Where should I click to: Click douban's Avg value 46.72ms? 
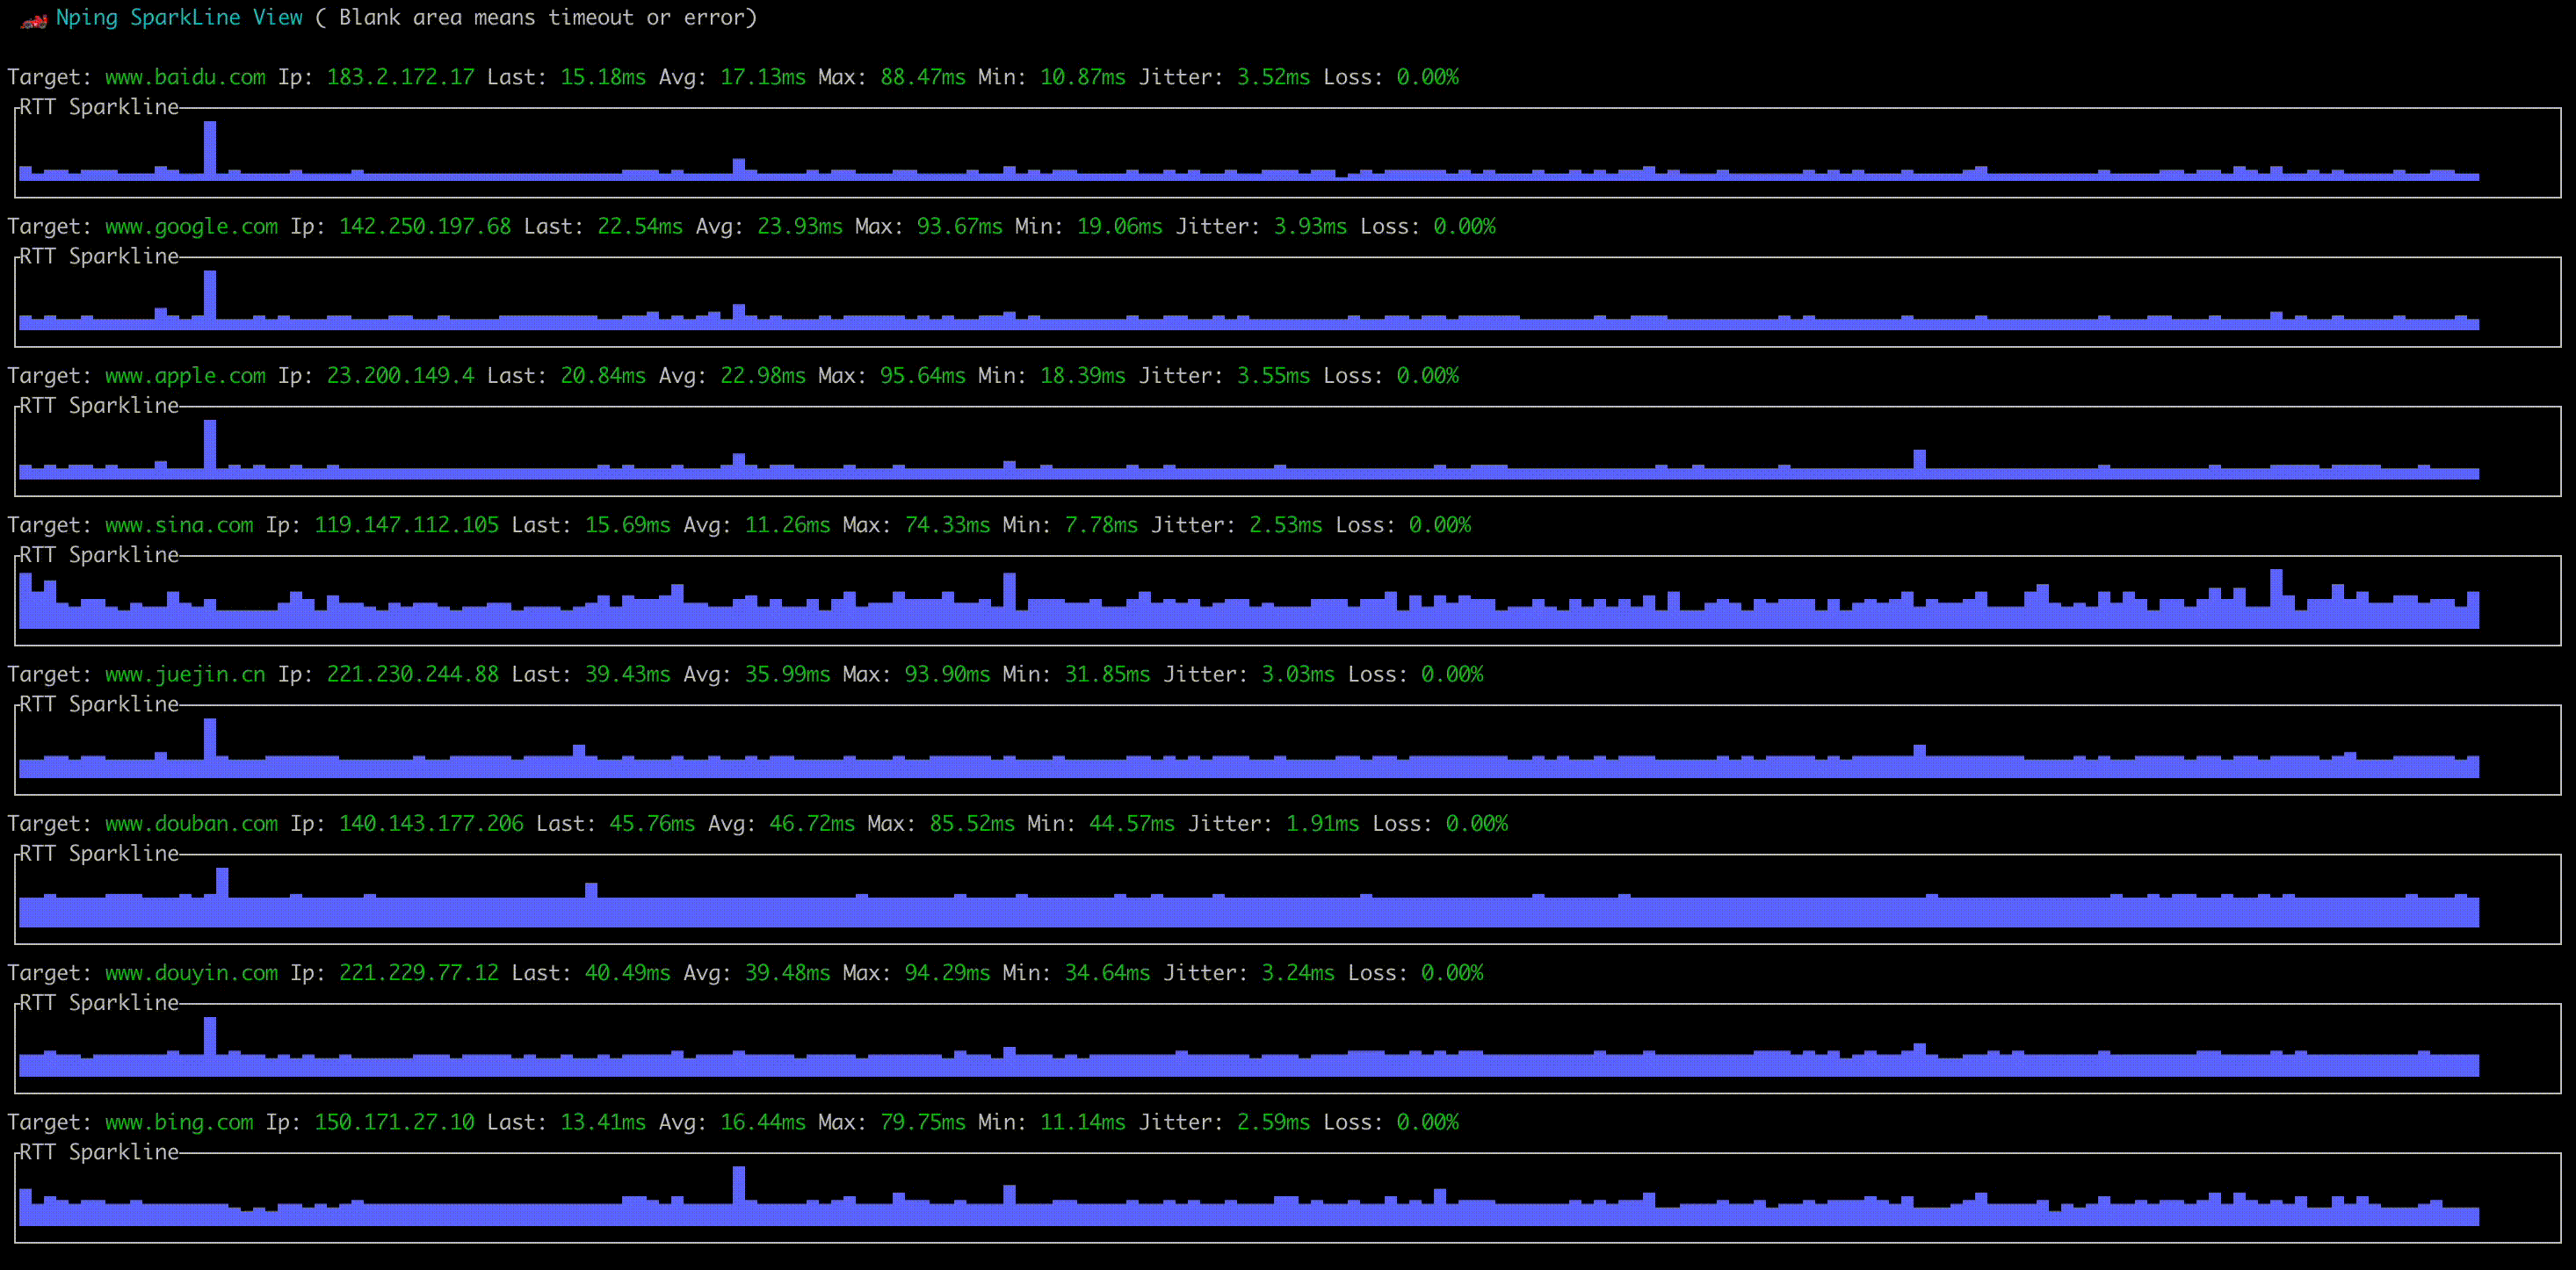click(811, 823)
